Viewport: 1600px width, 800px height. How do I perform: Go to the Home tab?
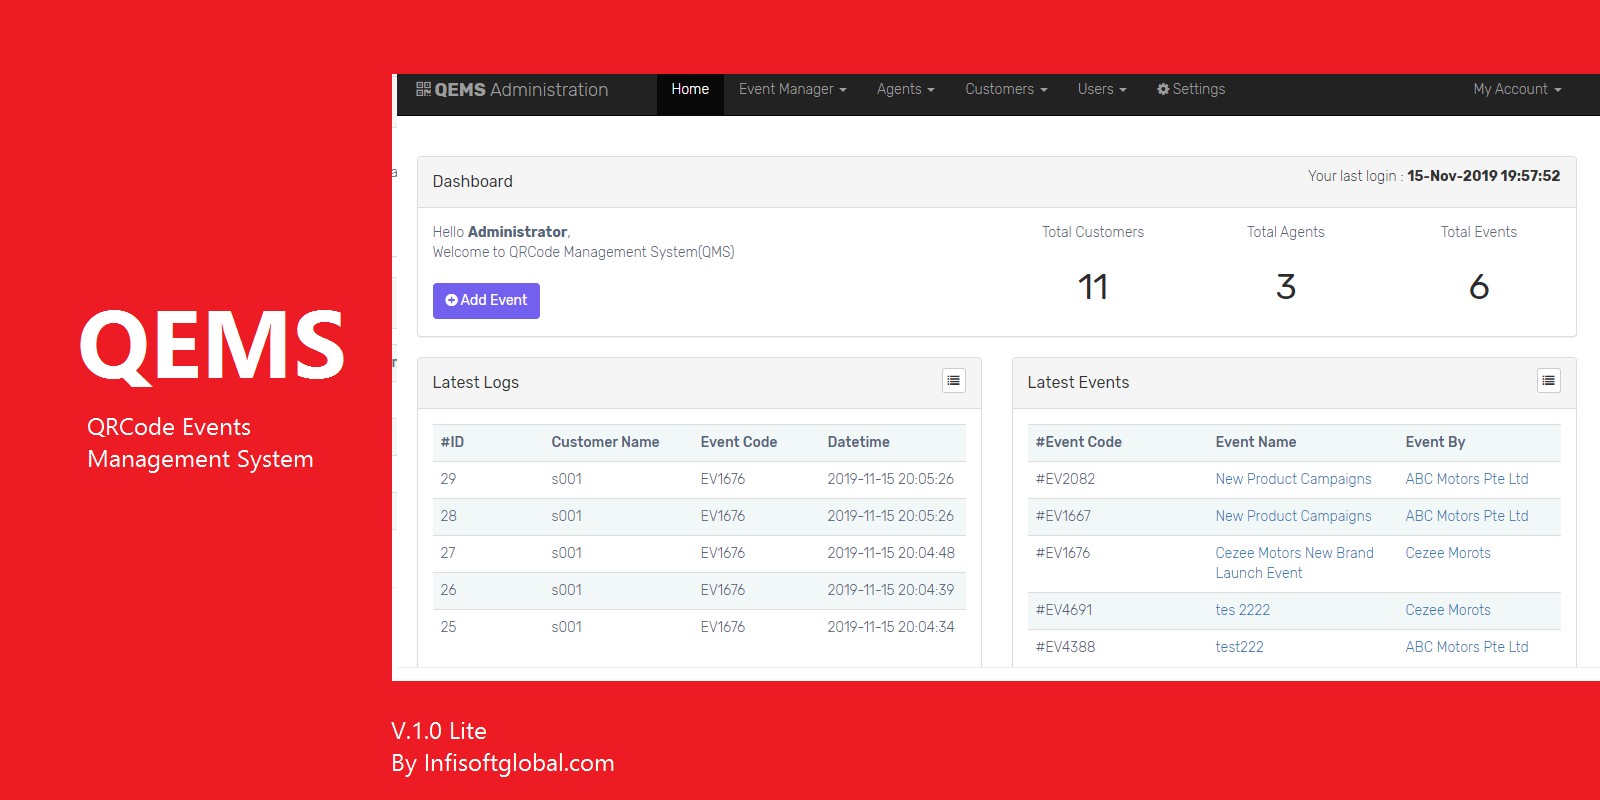pos(690,89)
